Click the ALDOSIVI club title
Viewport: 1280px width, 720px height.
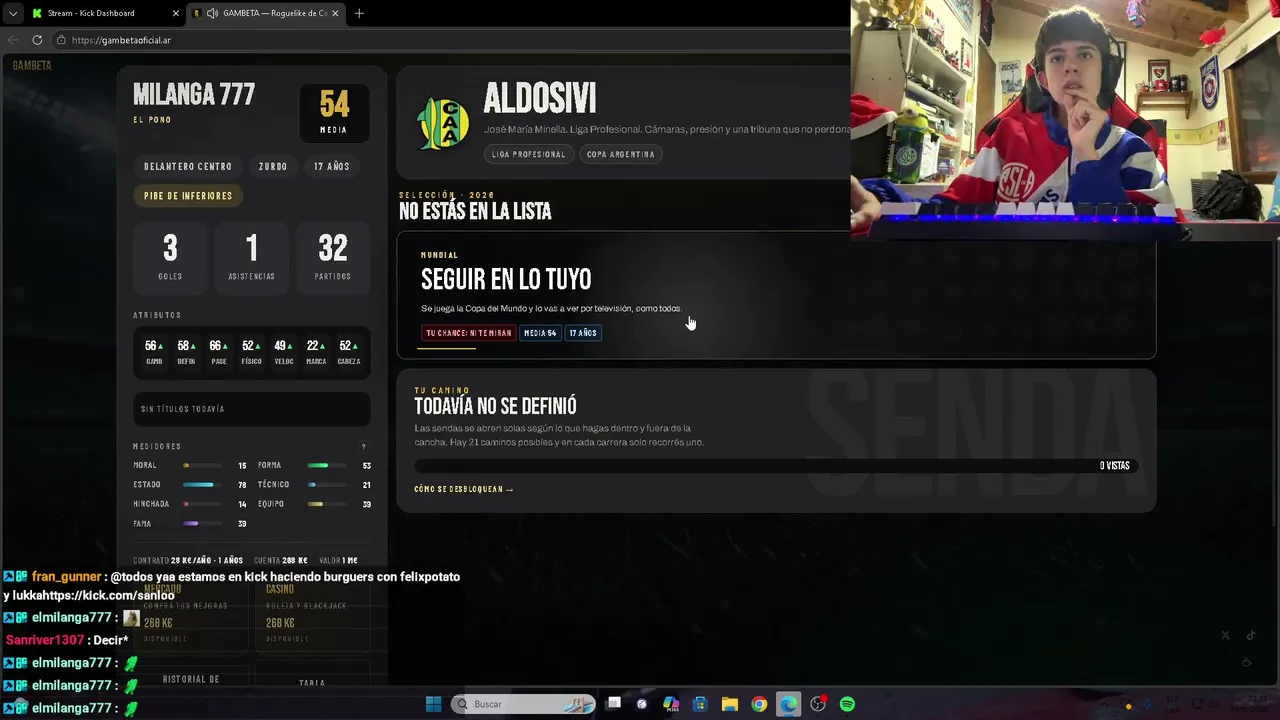540,98
